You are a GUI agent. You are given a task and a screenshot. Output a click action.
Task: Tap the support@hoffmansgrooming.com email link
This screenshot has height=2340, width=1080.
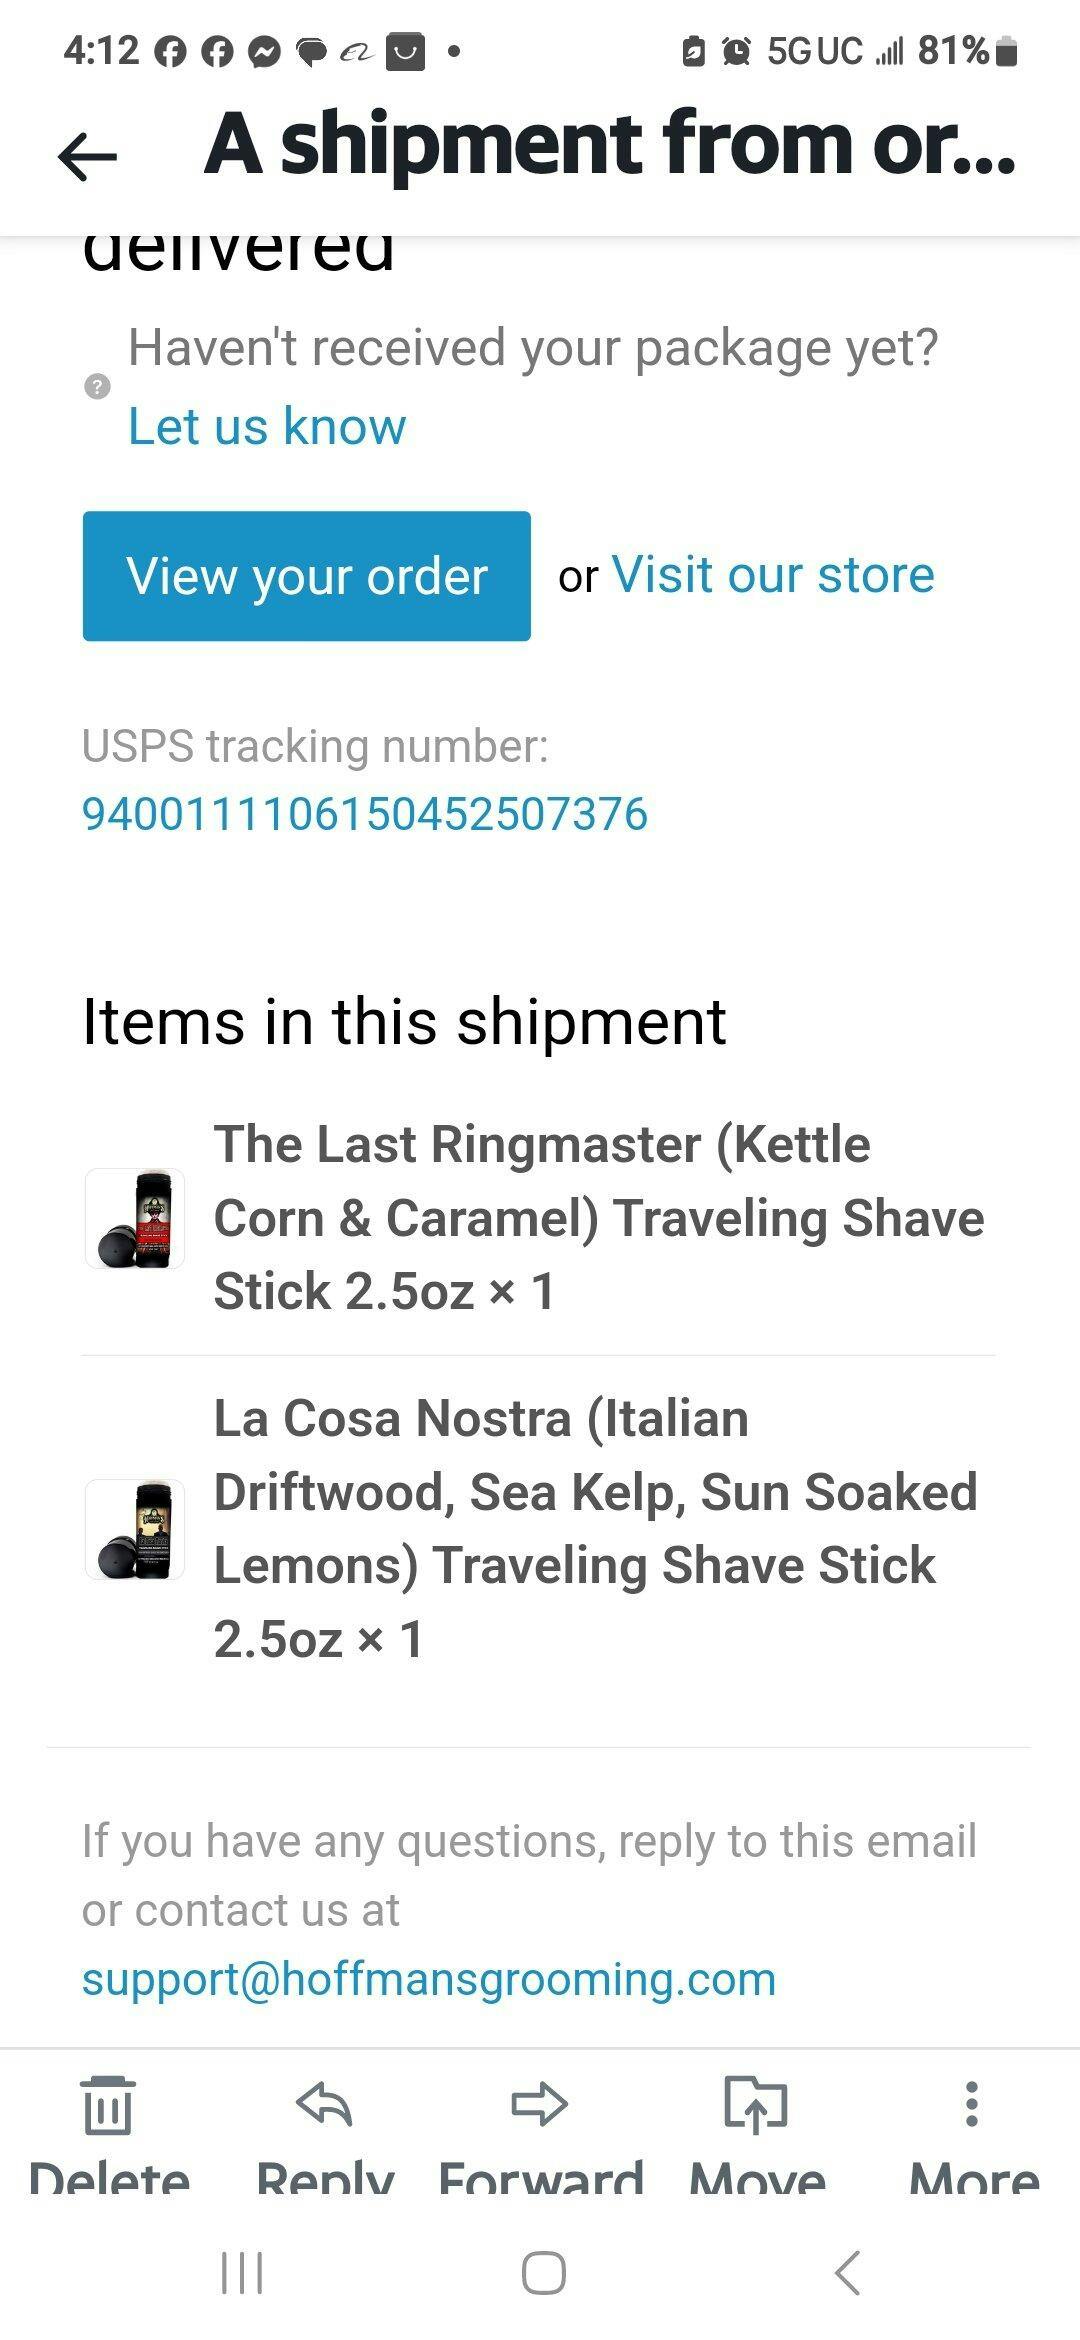click(428, 1979)
